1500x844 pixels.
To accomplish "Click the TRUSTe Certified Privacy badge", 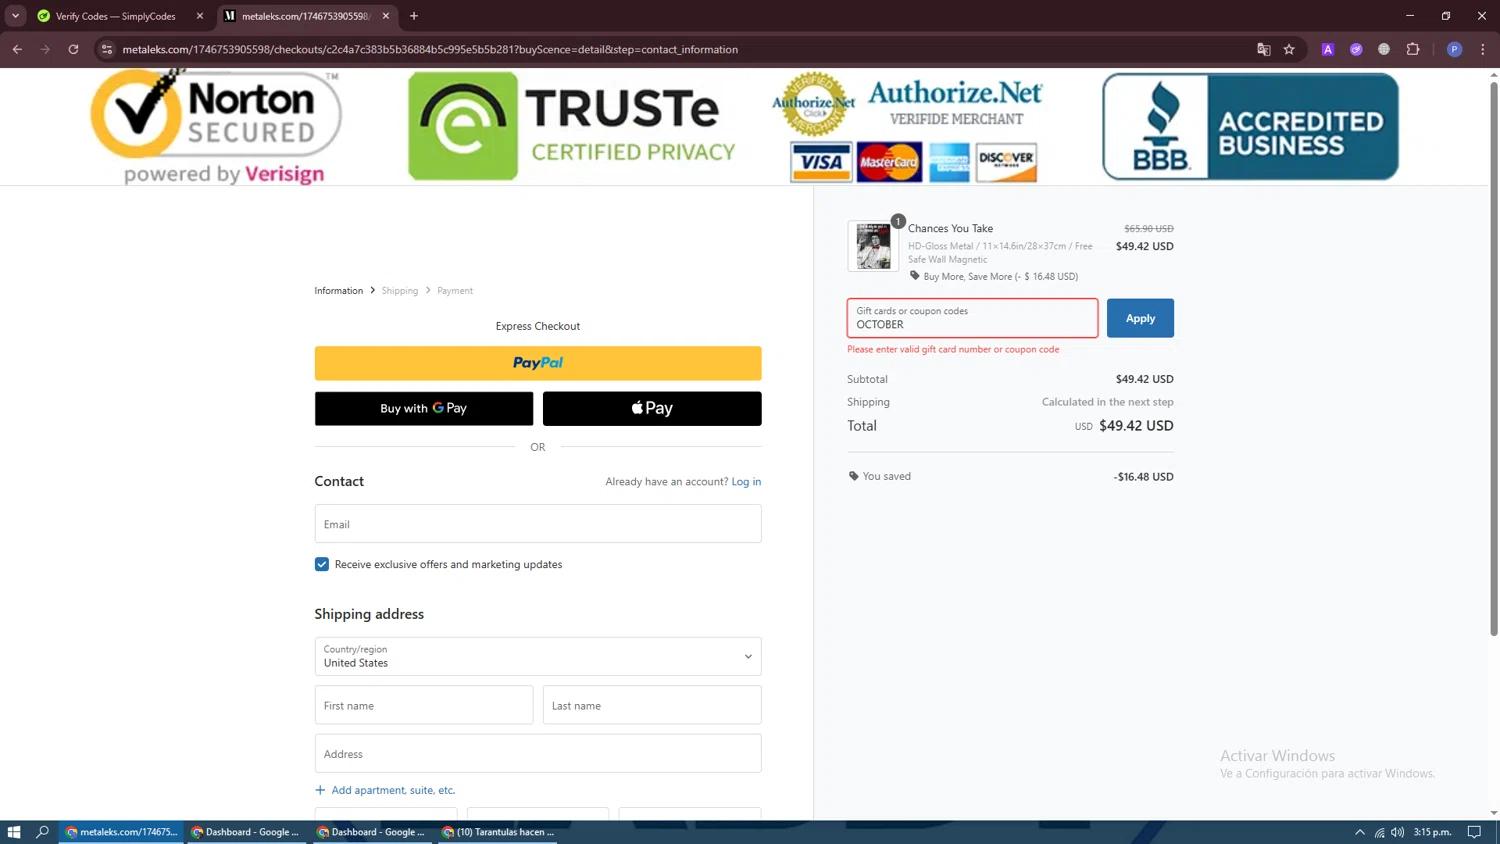I will [572, 126].
